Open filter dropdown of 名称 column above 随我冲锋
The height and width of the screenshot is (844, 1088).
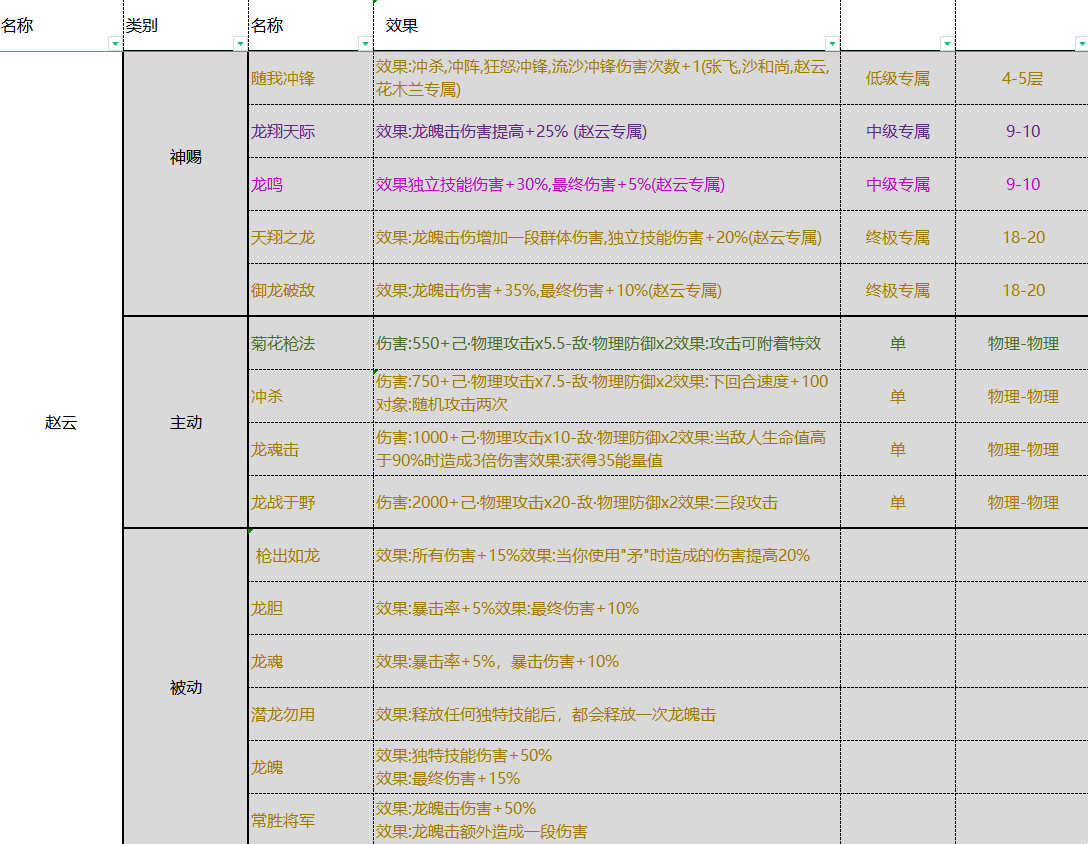tap(365, 44)
